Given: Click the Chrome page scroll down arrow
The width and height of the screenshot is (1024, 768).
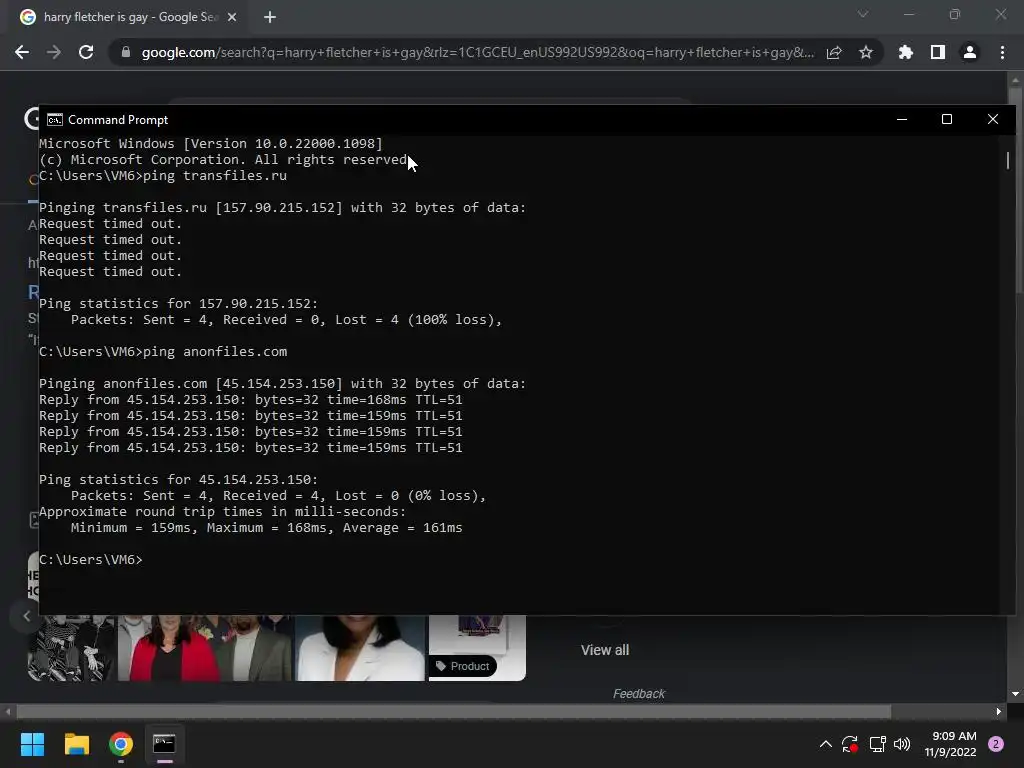Looking at the screenshot, I should click(1015, 694).
